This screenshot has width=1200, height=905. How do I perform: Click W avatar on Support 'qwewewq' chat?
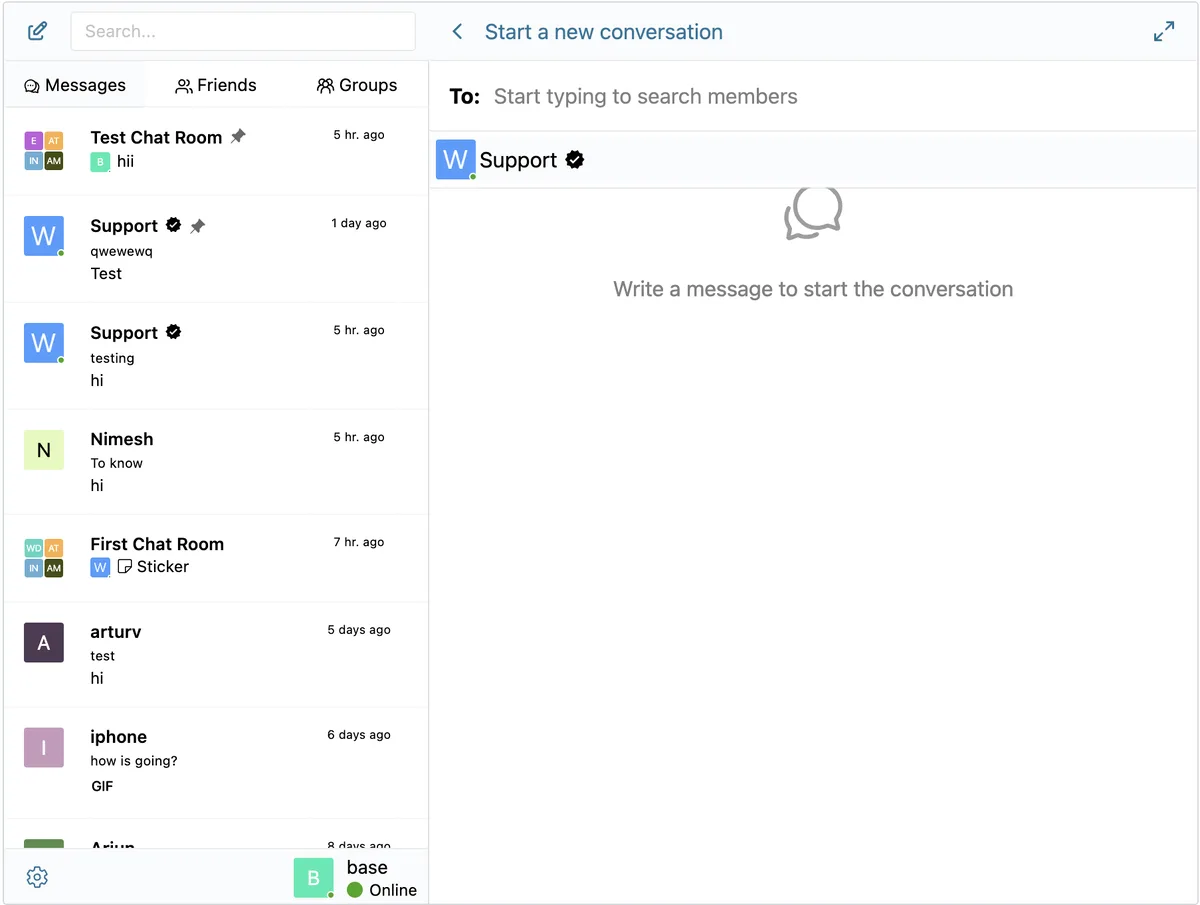tap(43, 236)
